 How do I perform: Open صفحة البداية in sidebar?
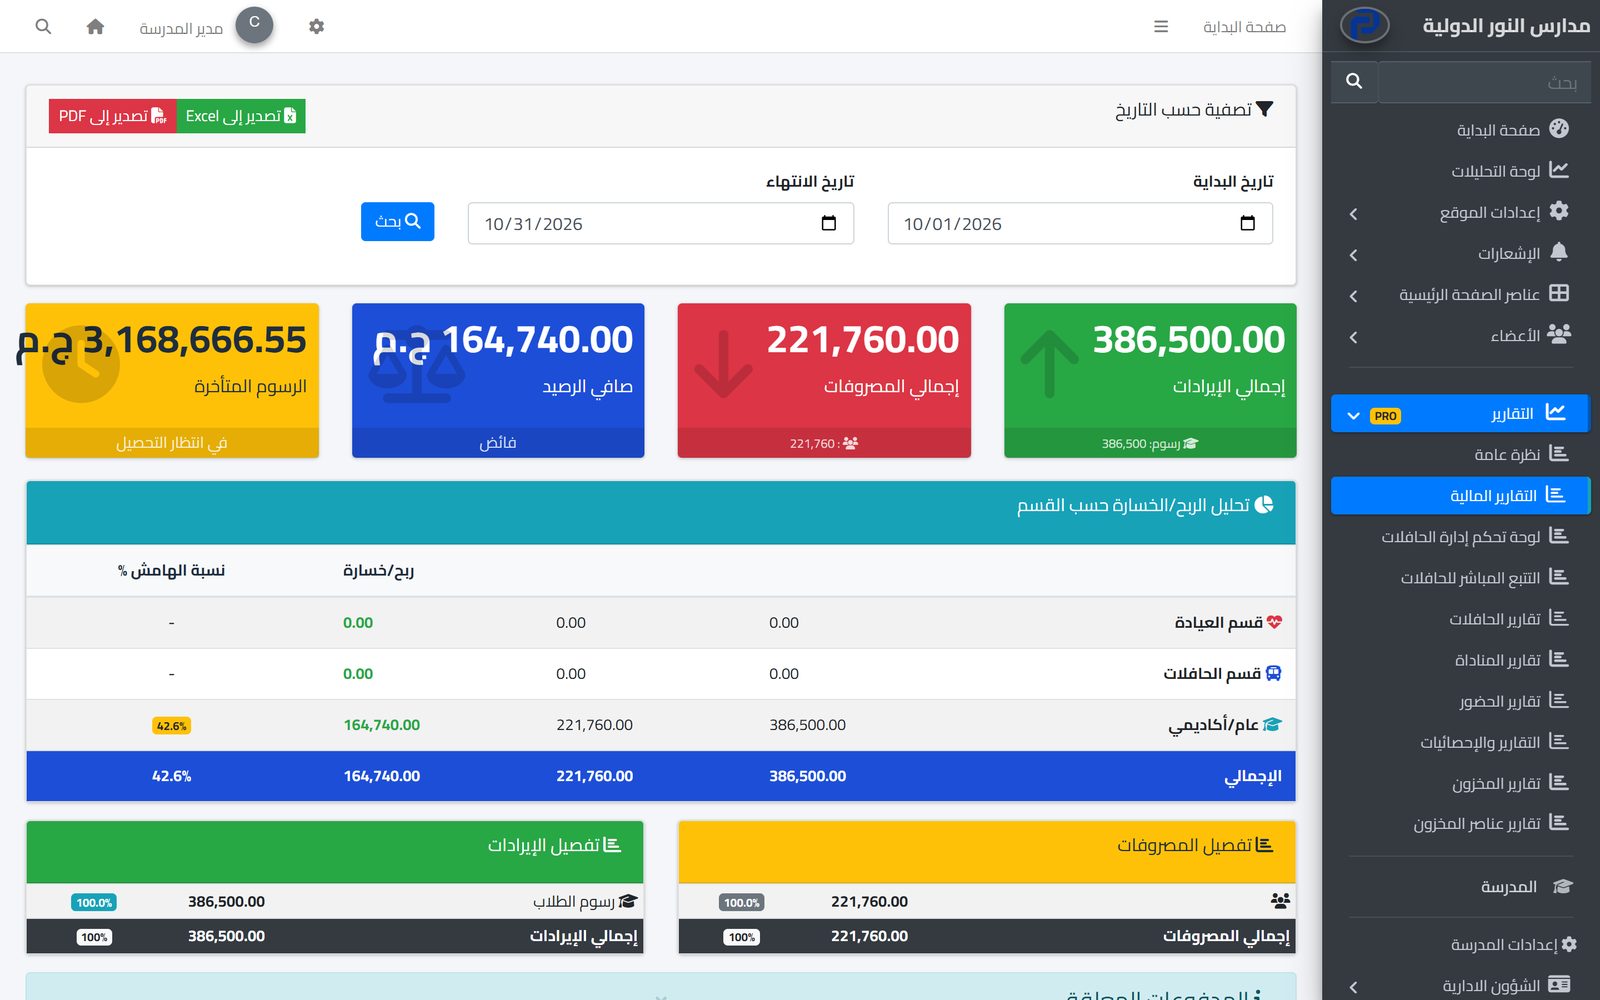coord(1460,129)
